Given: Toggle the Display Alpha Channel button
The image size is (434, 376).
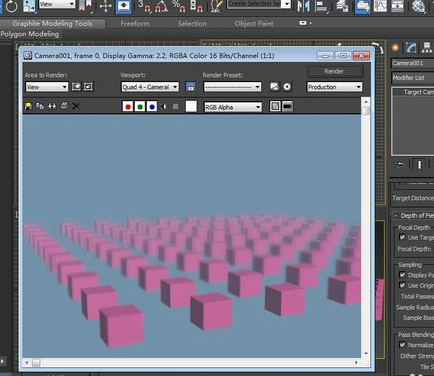Looking at the screenshot, I should tap(164, 107).
